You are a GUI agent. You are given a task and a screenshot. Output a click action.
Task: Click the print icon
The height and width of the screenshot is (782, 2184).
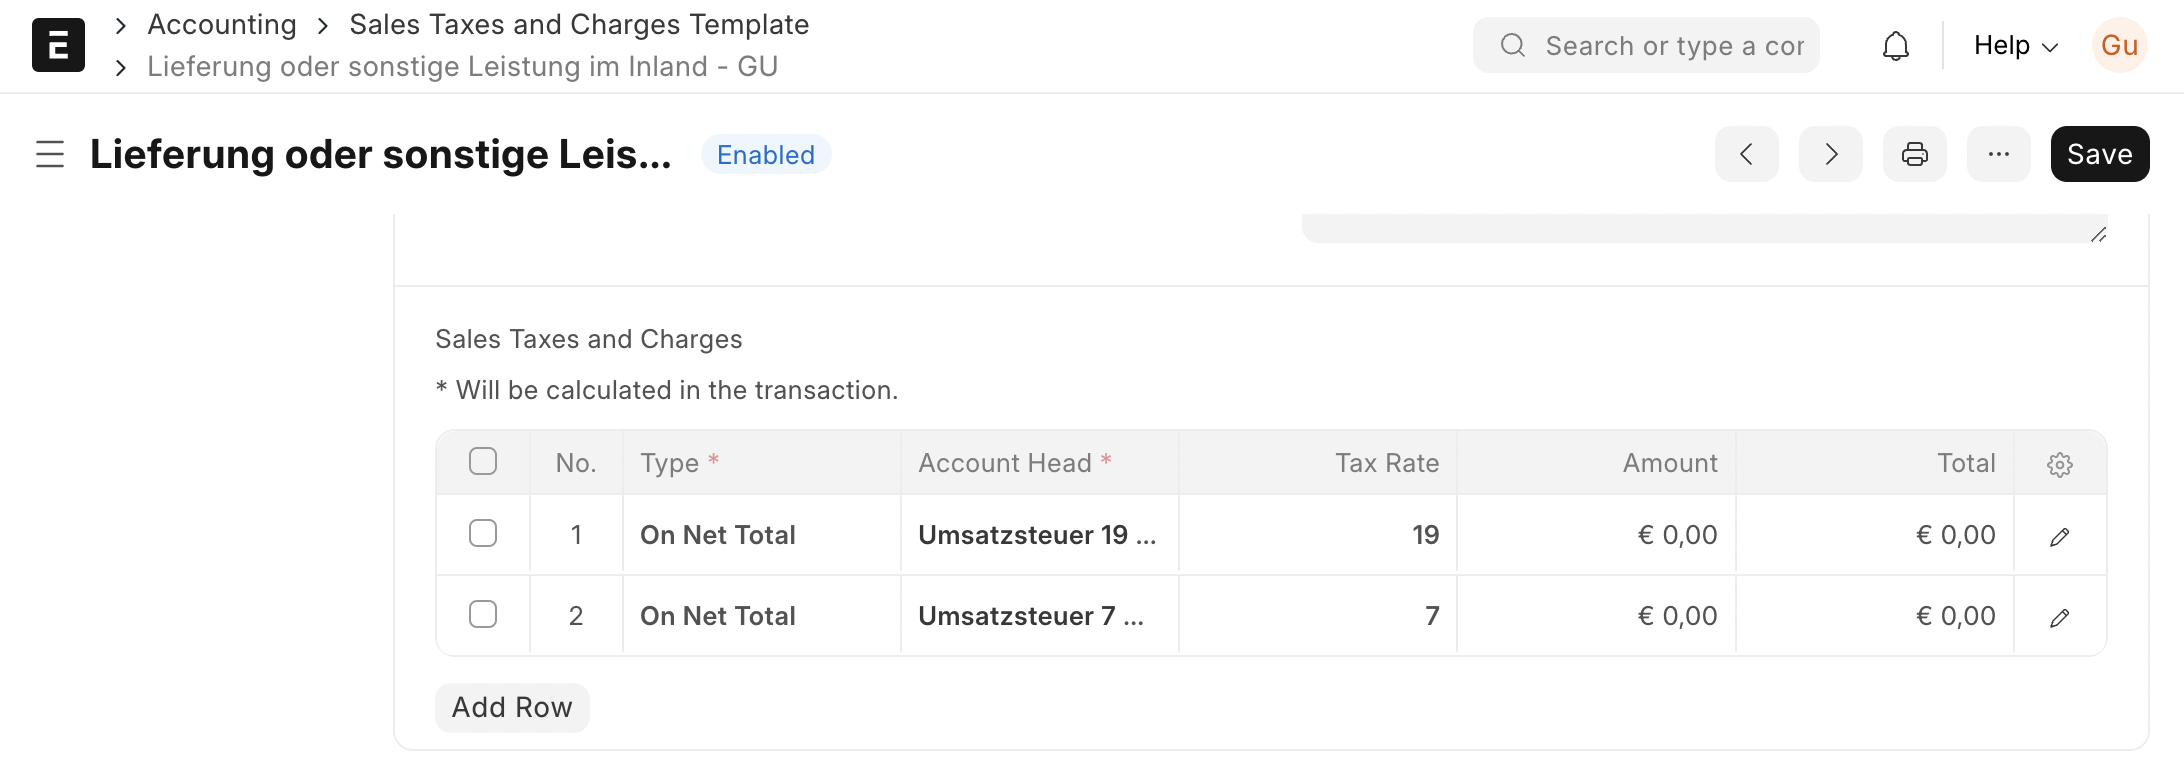[x=1914, y=154]
